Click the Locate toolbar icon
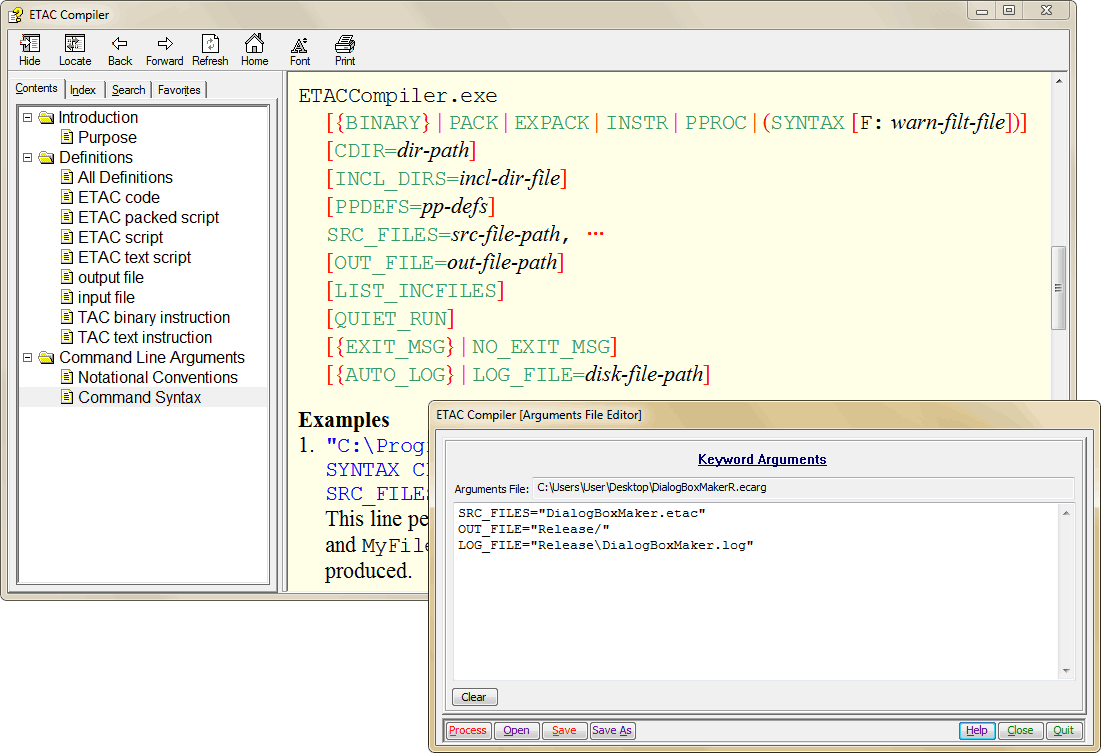Image resolution: width=1101 pixels, height=753 pixels. click(75, 49)
